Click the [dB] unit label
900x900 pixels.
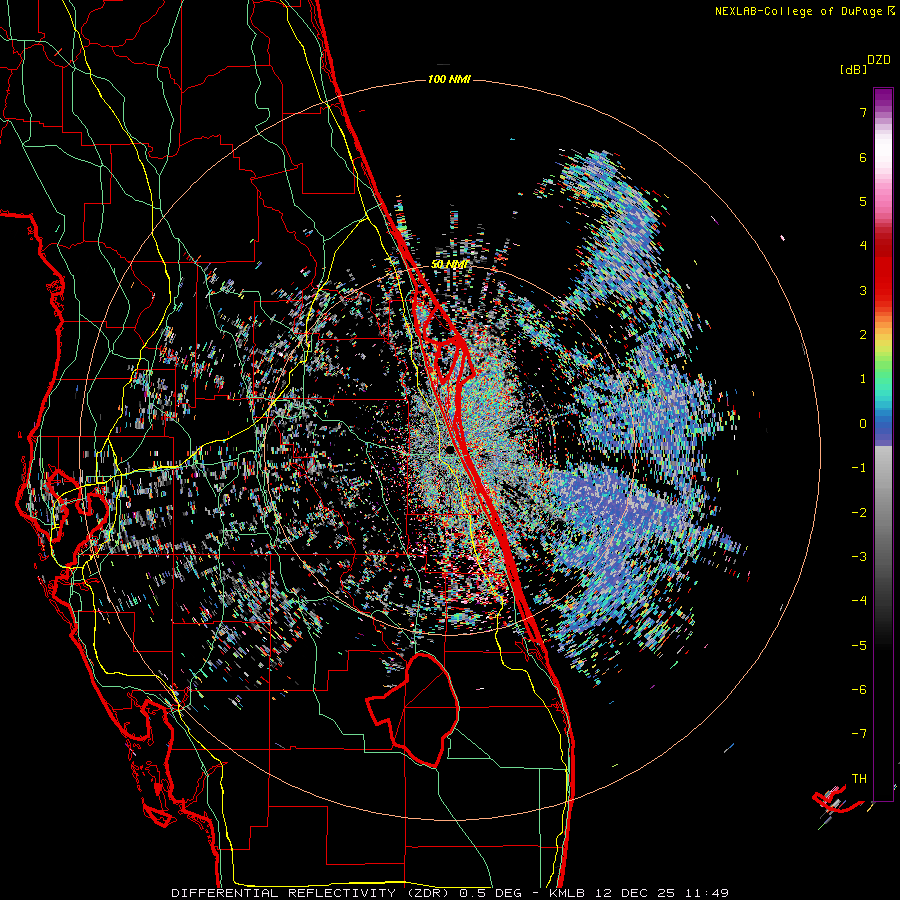[x=854, y=70]
